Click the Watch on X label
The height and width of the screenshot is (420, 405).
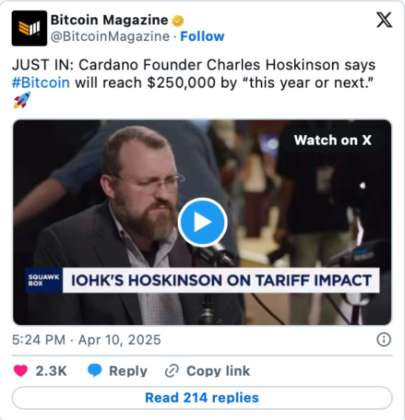click(333, 140)
